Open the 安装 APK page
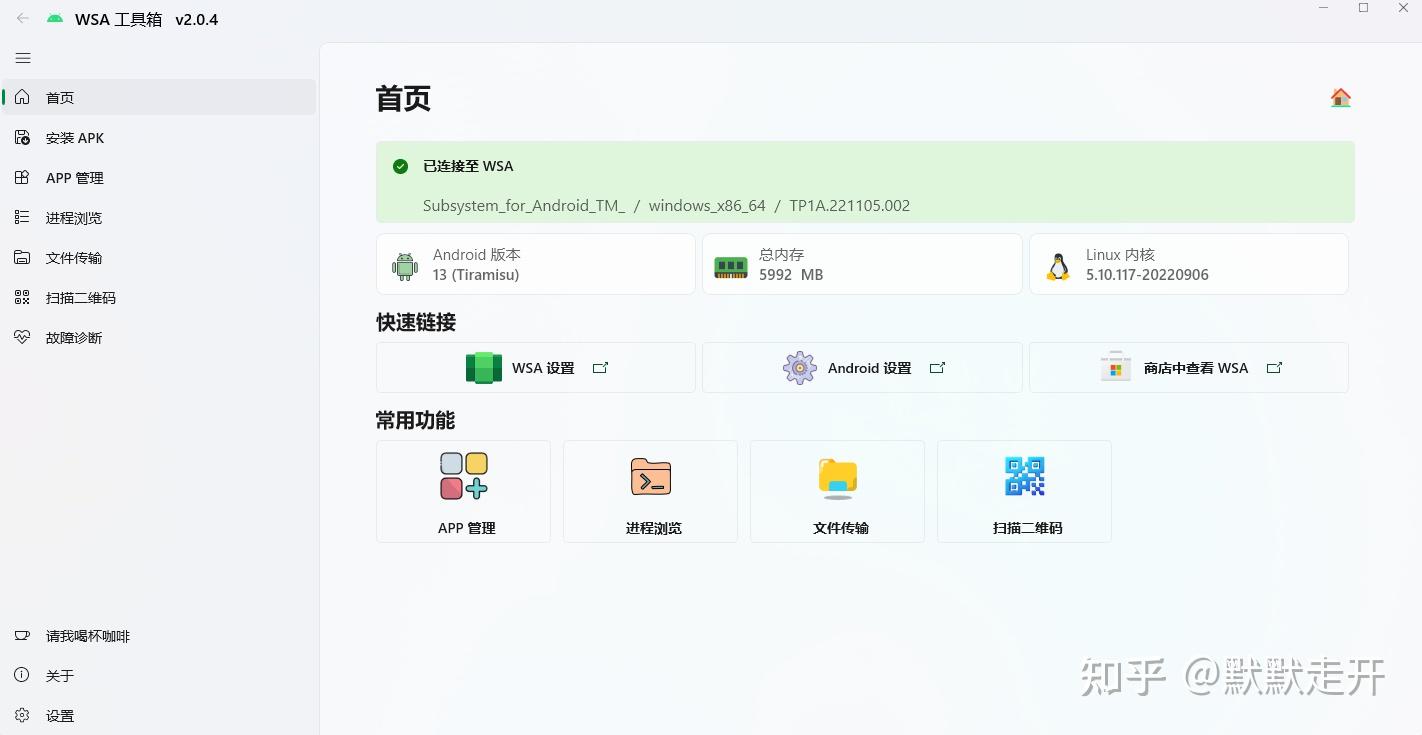 pyautogui.click(x=75, y=138)
